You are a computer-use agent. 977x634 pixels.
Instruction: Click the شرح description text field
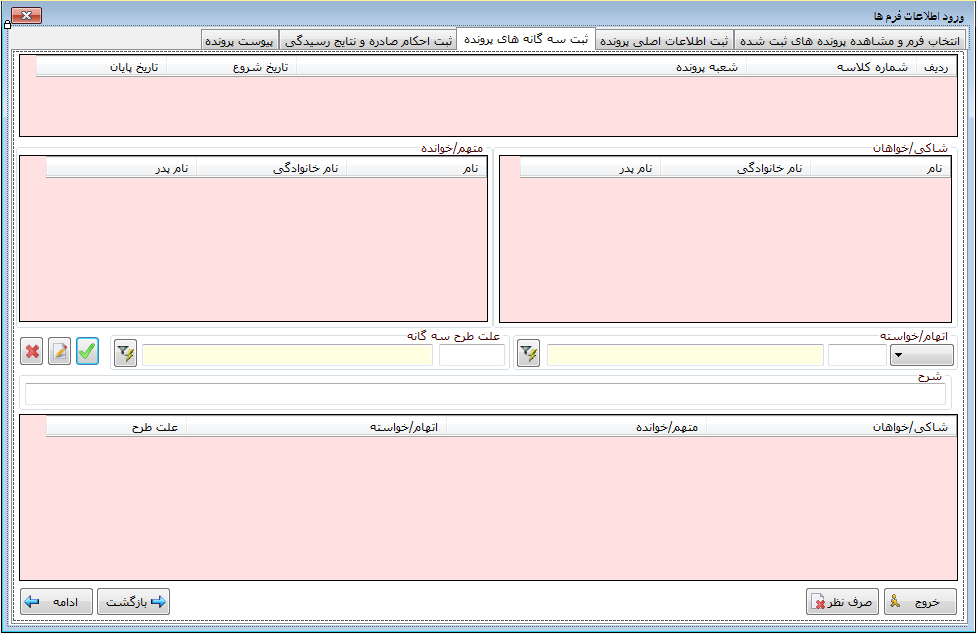click(x=485, y=395)
